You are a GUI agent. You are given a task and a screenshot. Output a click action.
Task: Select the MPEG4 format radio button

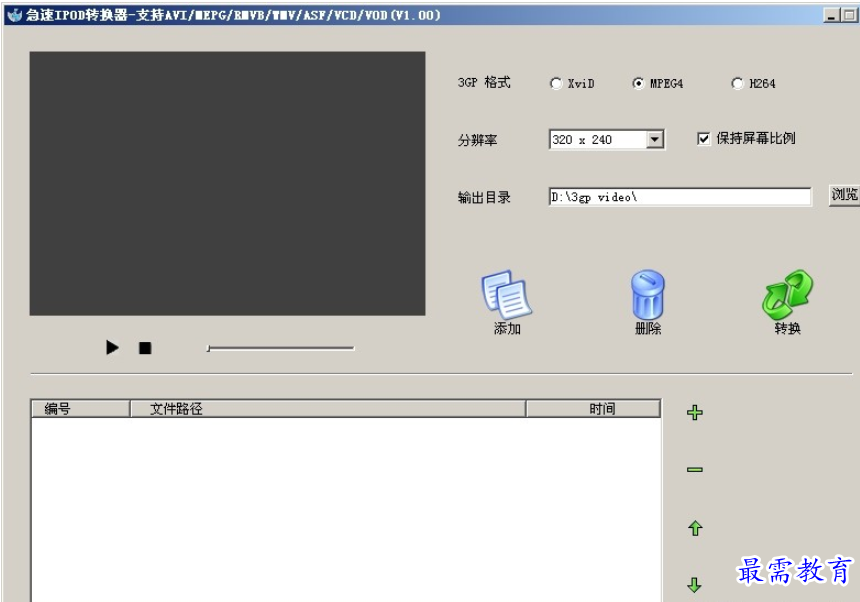638,83
